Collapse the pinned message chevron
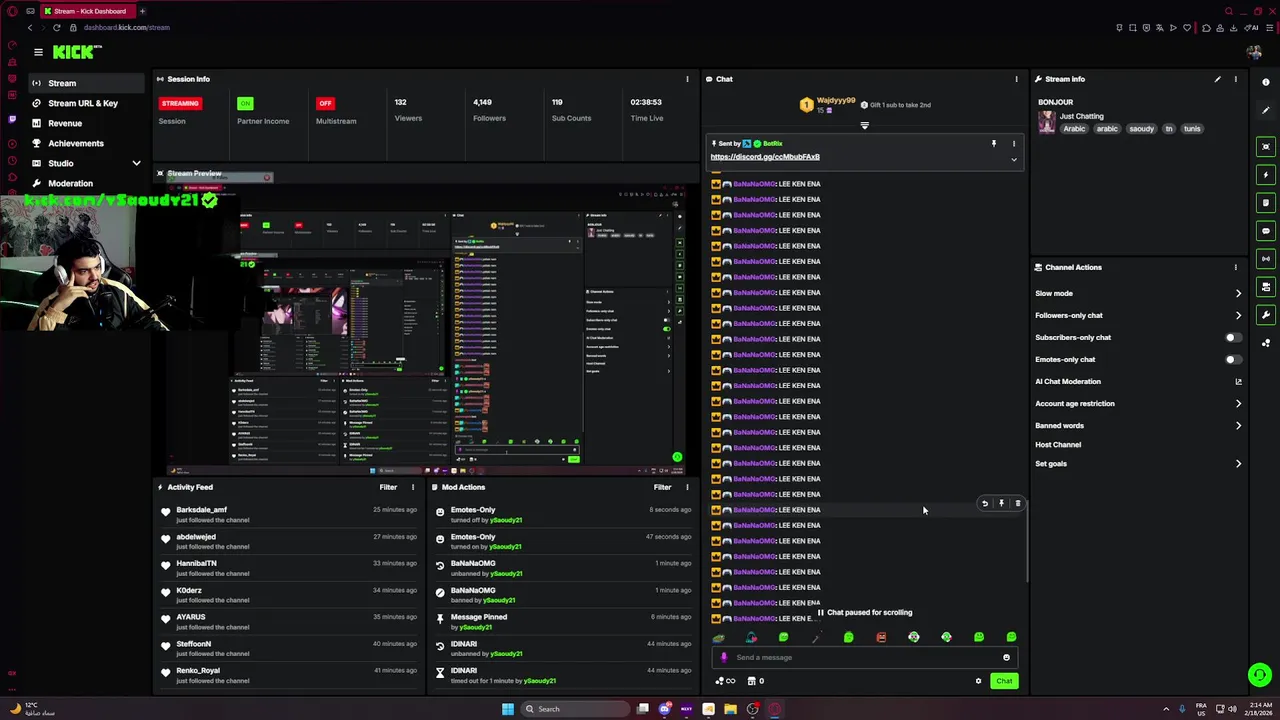 click(1013, 160)
